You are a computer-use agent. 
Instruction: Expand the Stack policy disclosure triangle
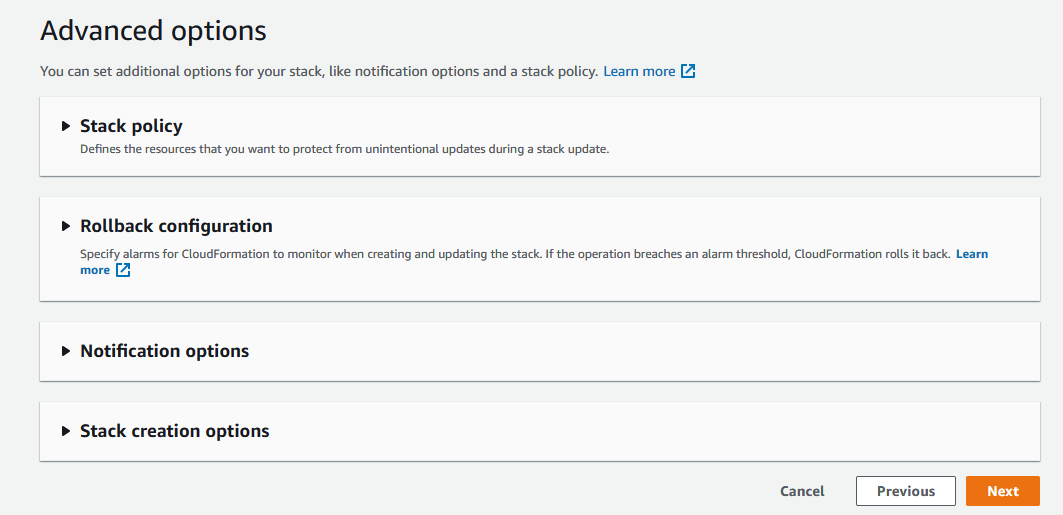coord(66,126)
